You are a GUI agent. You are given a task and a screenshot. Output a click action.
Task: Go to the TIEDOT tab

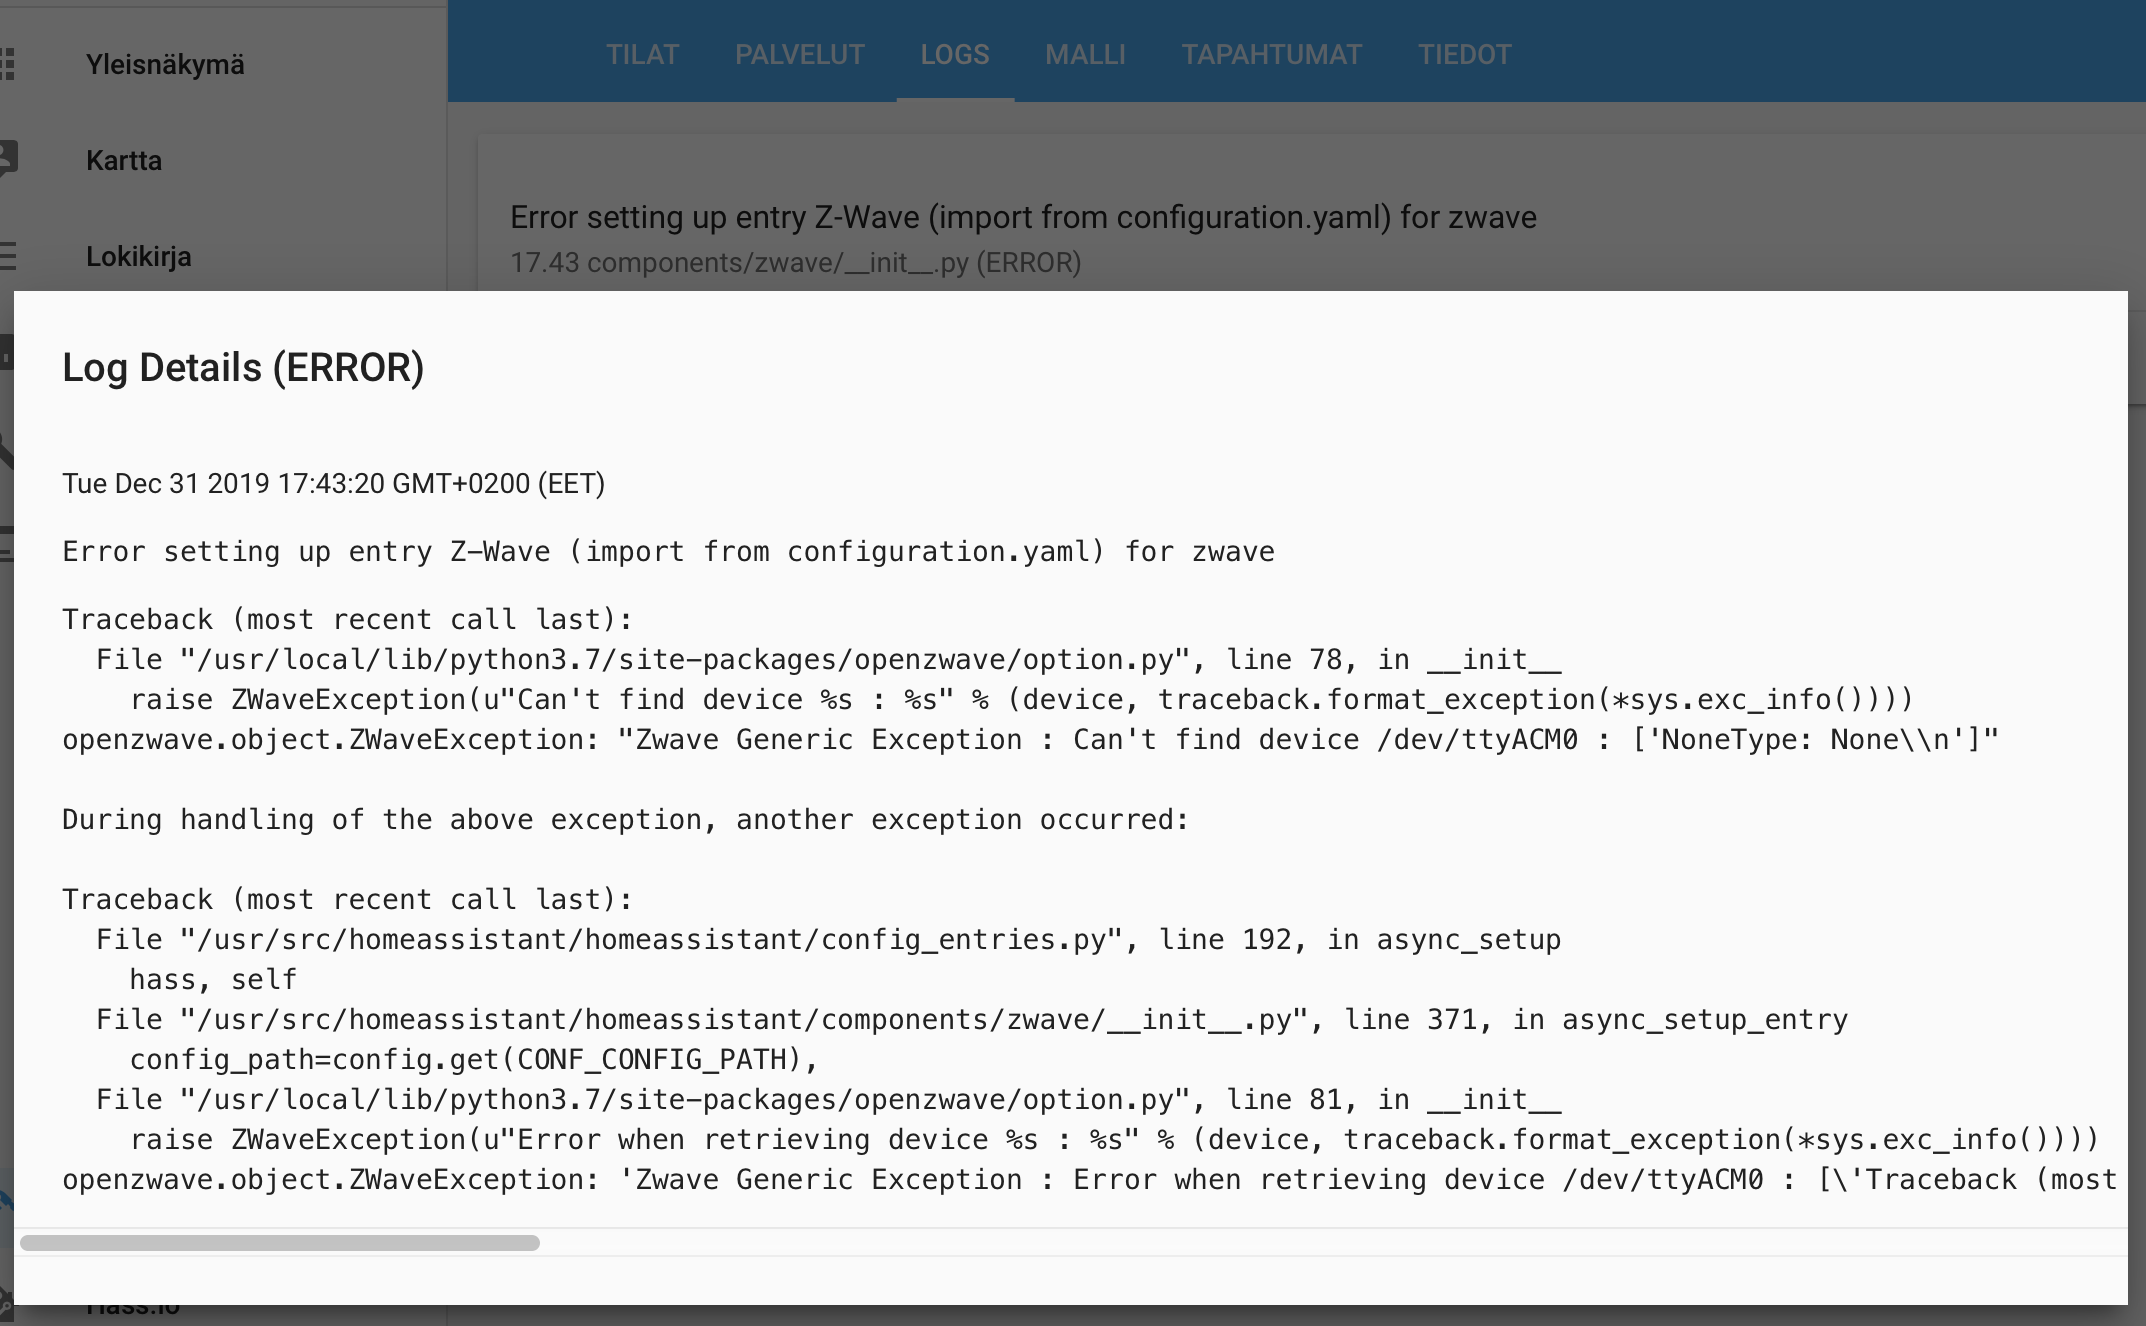pyautogui.click(x=1464, y=54)
